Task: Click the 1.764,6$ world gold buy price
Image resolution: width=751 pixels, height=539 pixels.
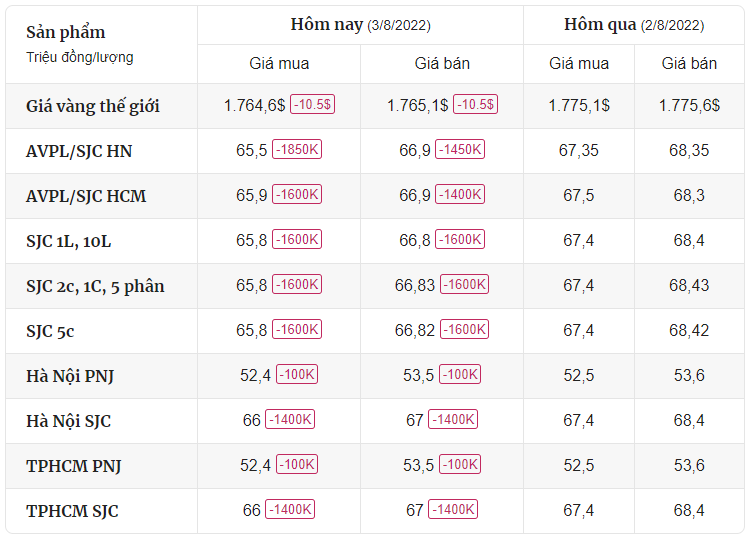Action: [x=255, y=105]
